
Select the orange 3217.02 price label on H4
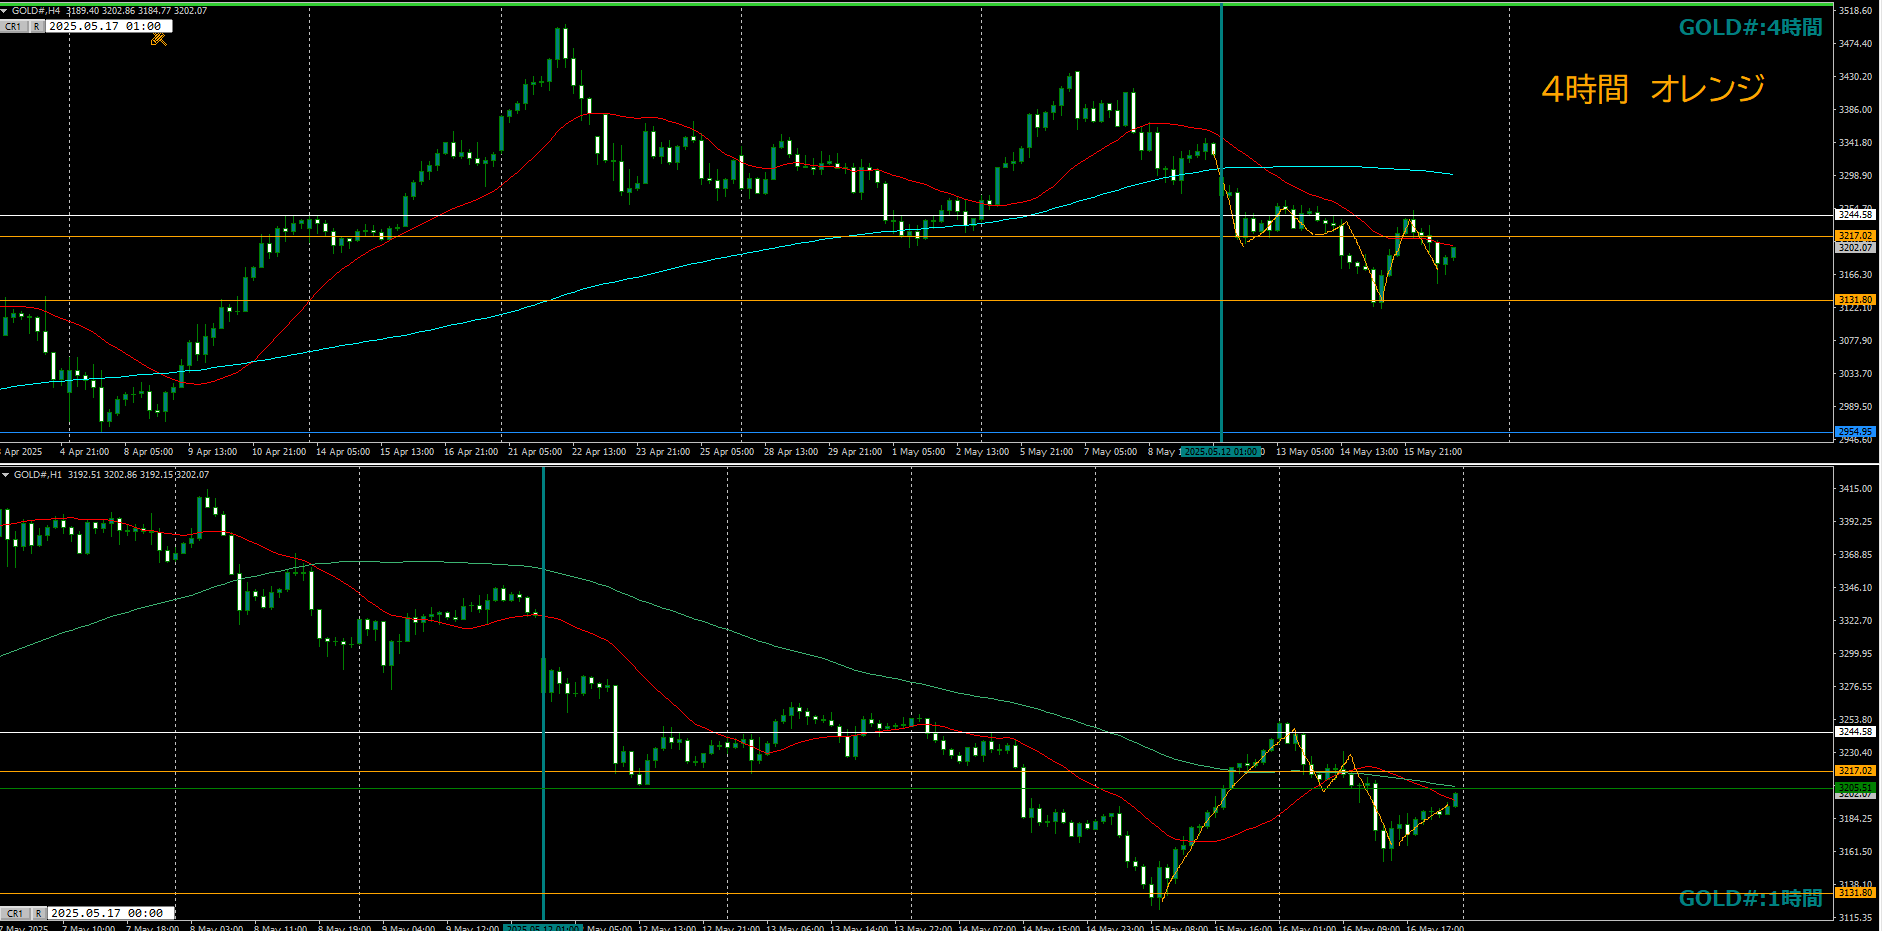coord(1855,236)
